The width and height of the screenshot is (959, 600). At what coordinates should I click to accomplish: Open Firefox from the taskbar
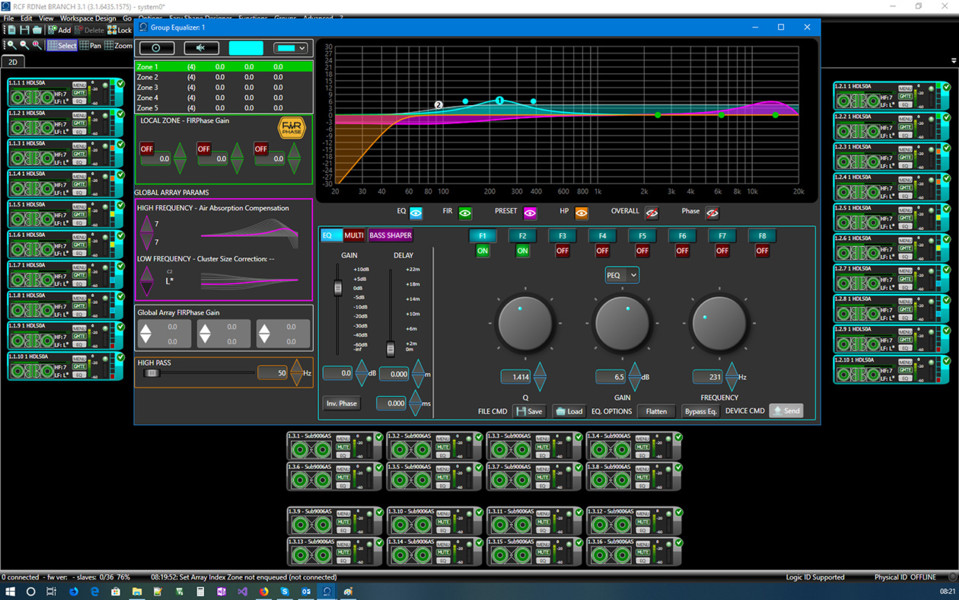pos(264,591)
